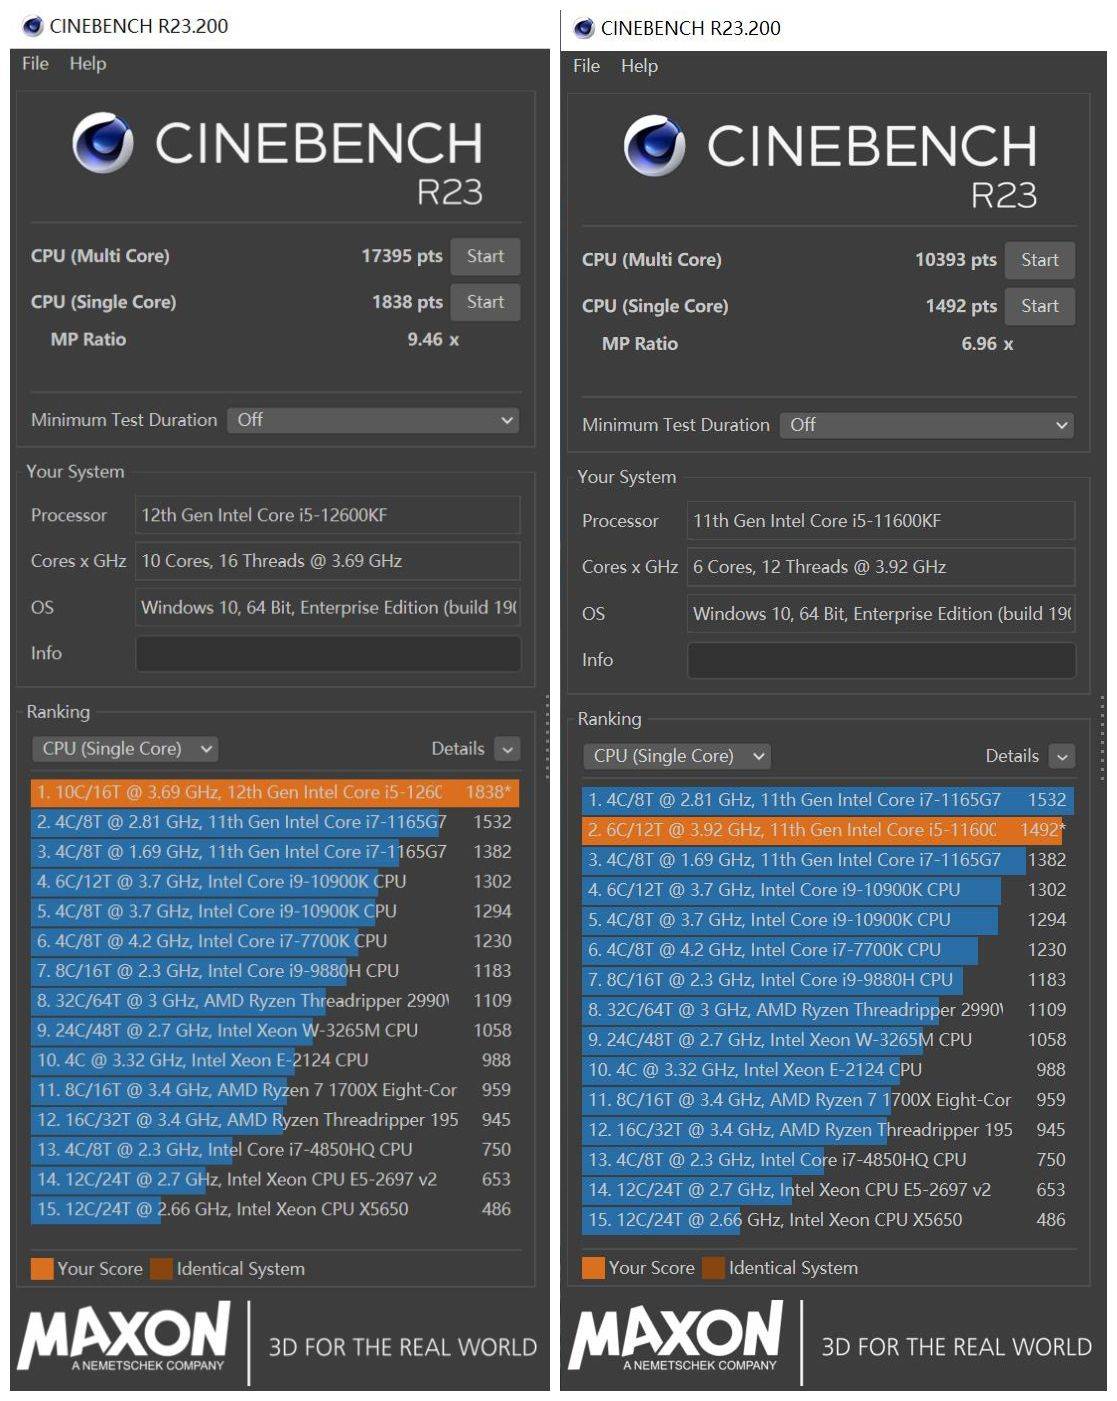This screenshot has width=1117, height=1401.
Task: Expand the Details arrow in left window ranking
Action: pos(508,749)
